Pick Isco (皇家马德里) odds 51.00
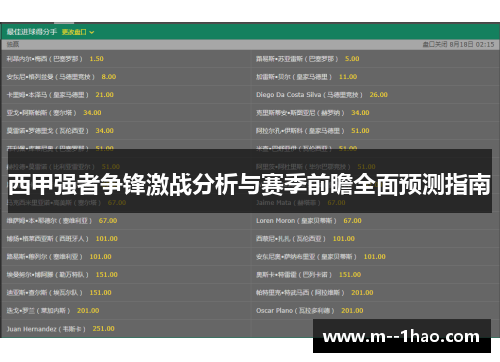The width and height of the screenshot is (500, 362). click(x=360, y=131)
